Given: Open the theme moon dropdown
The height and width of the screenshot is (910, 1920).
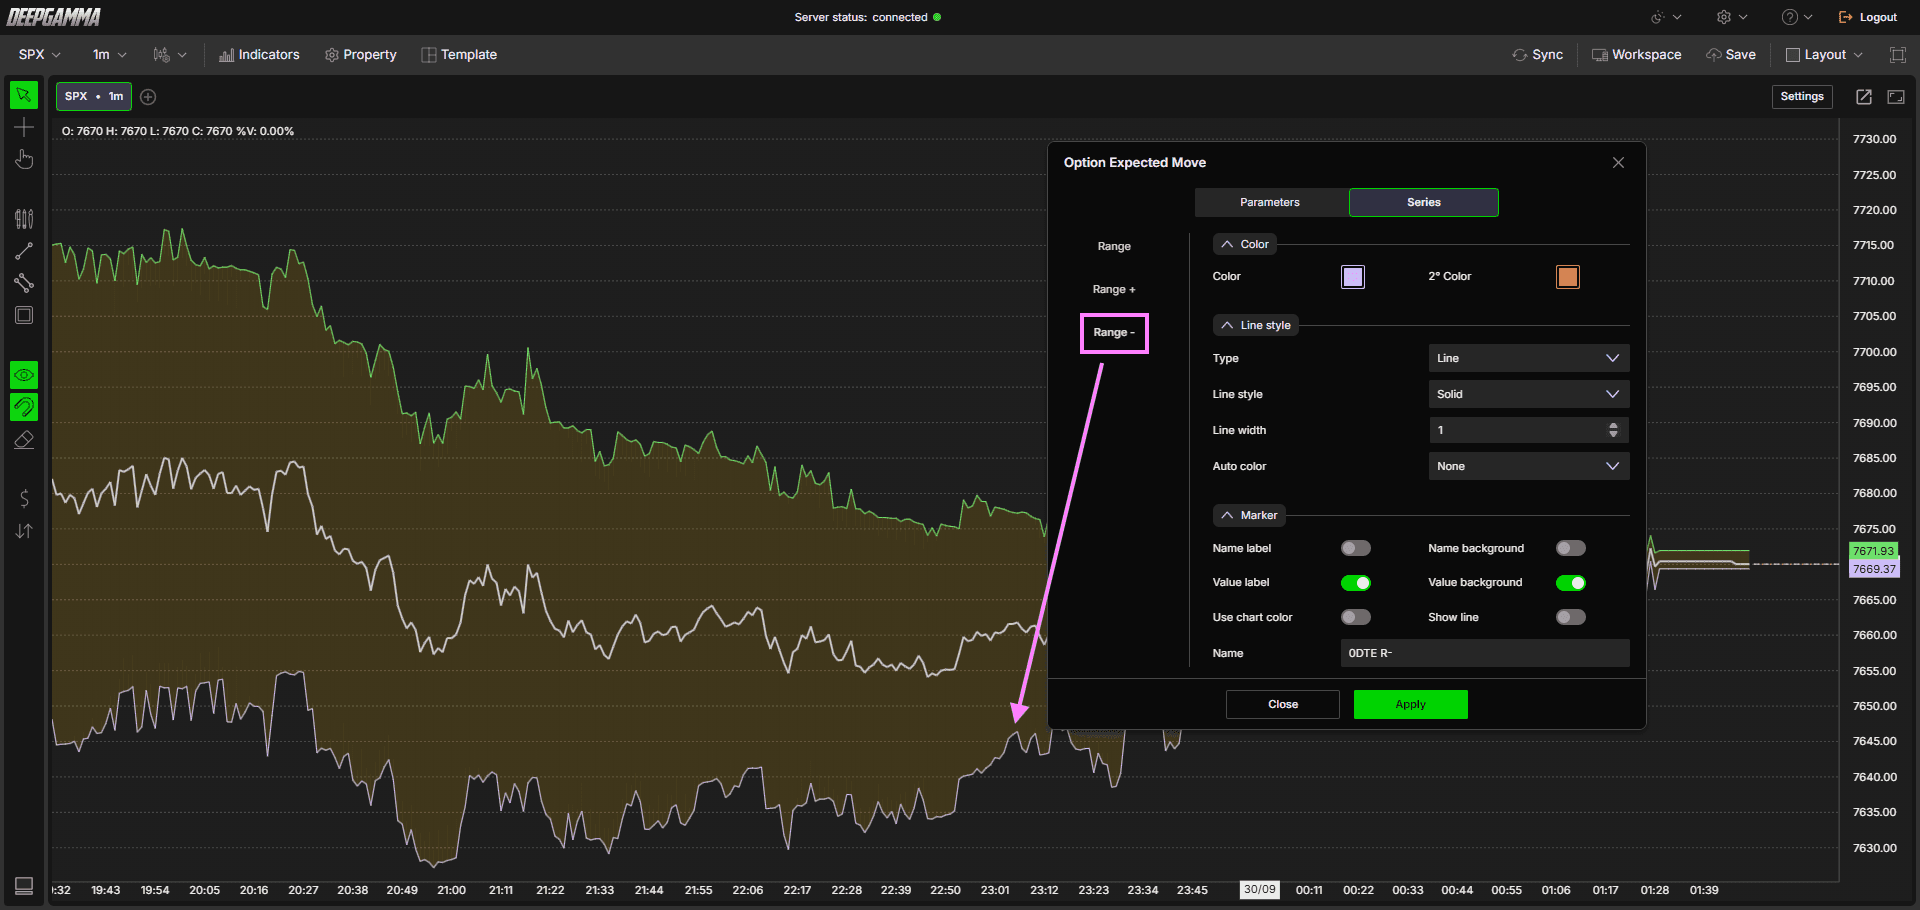Looking at the screenshot, I should [x=1666, y=17].
